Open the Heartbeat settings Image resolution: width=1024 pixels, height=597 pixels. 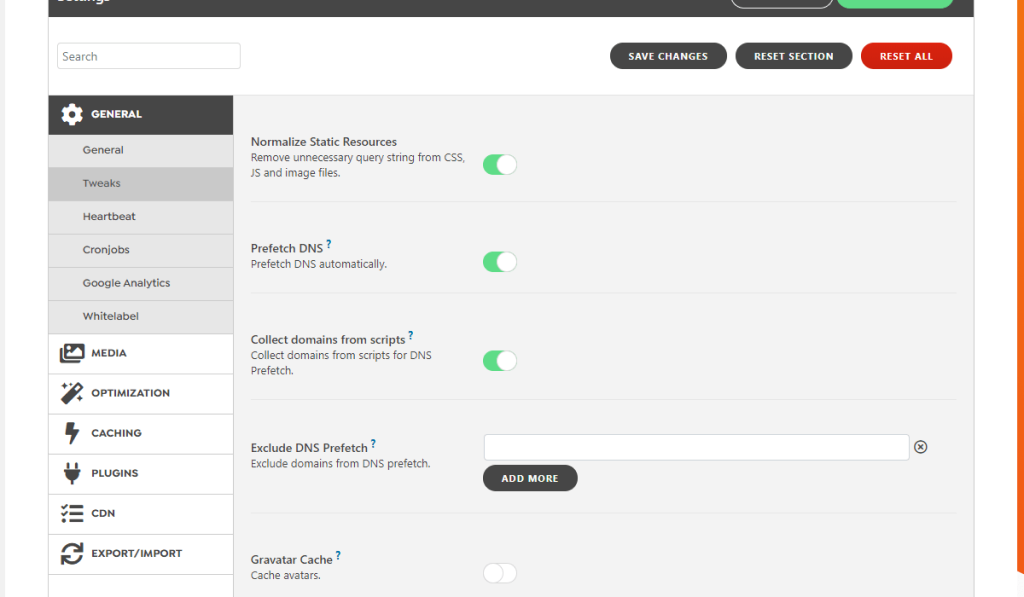tap(140, 217)
